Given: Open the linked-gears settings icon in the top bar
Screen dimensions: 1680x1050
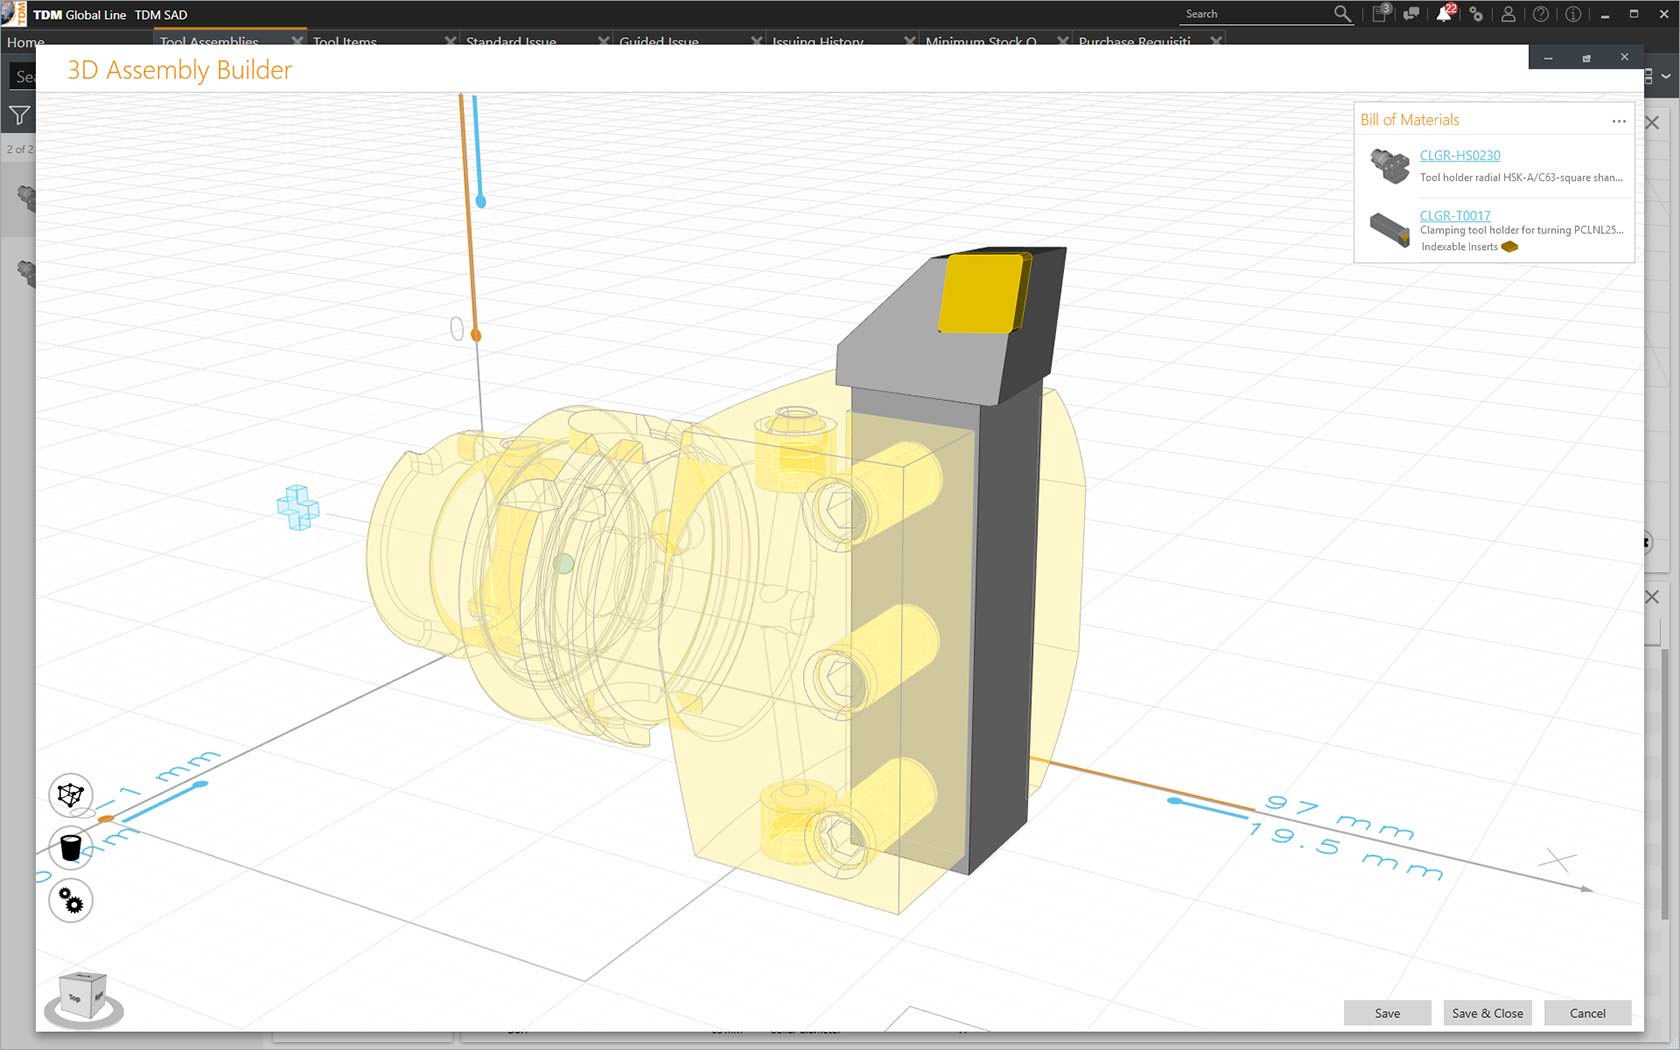Looking at the screenshot, I should [1476, 14].
